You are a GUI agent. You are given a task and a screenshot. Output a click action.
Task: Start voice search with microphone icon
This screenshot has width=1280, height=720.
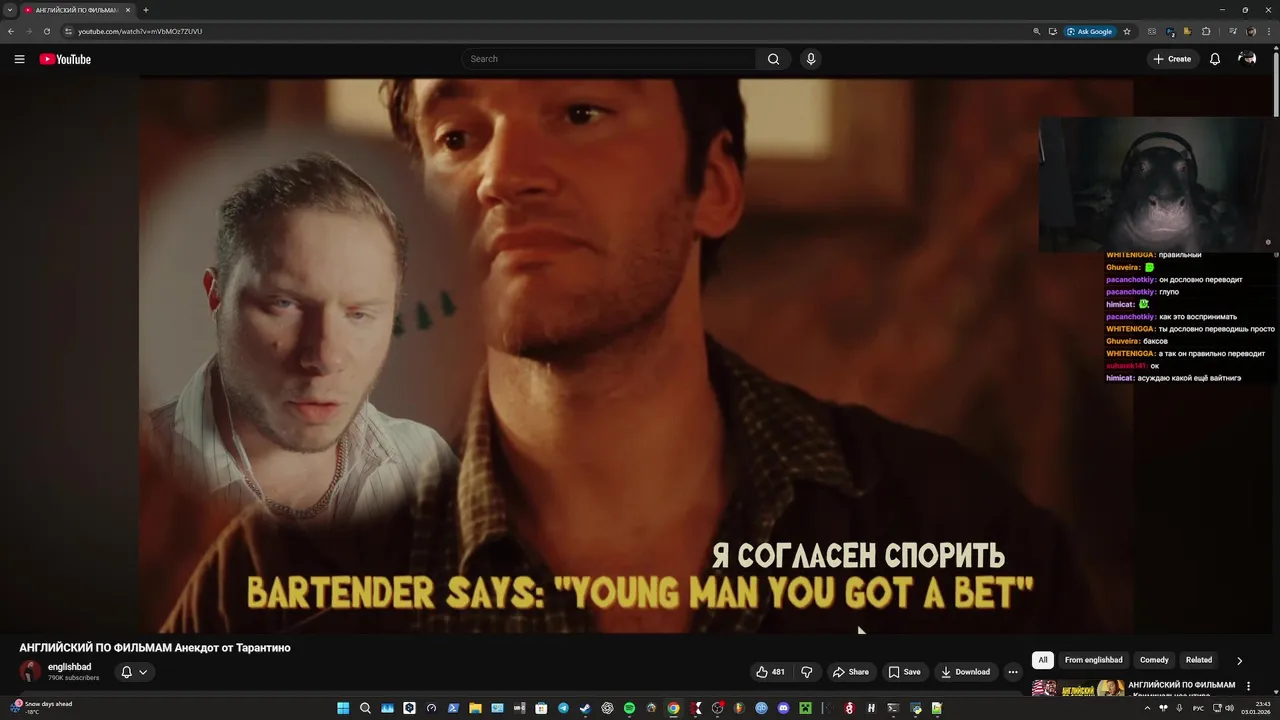(811, 59)
